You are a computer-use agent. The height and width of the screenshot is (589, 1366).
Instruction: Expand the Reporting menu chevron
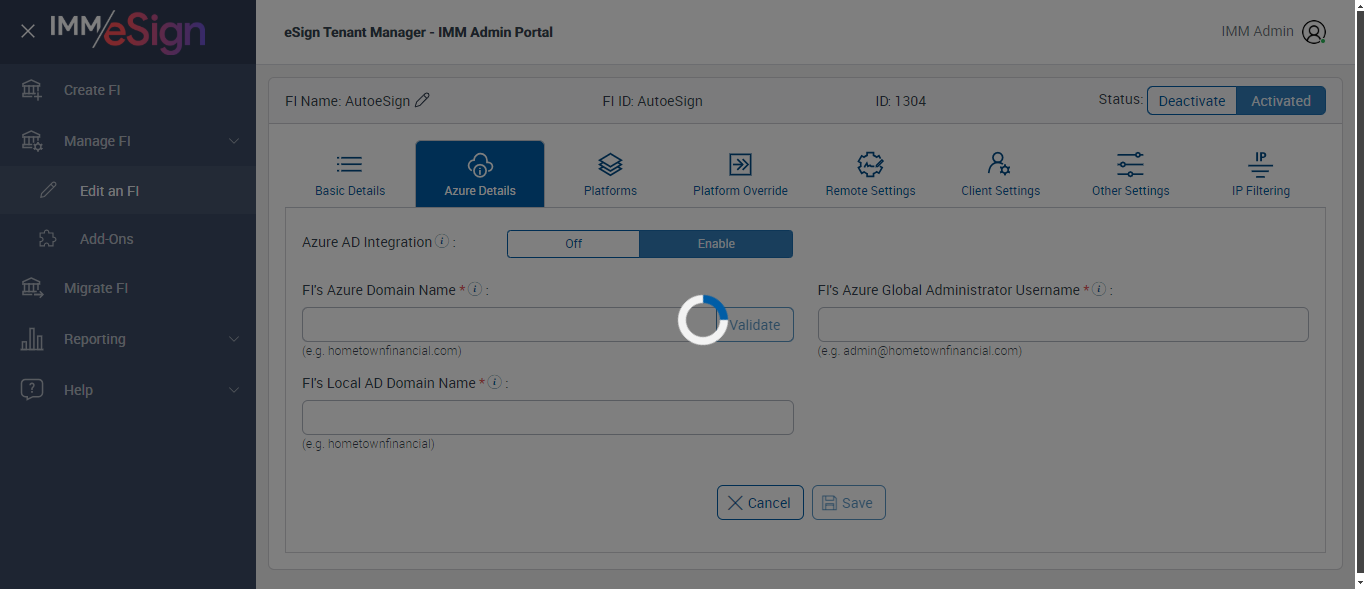coord(234,339)
